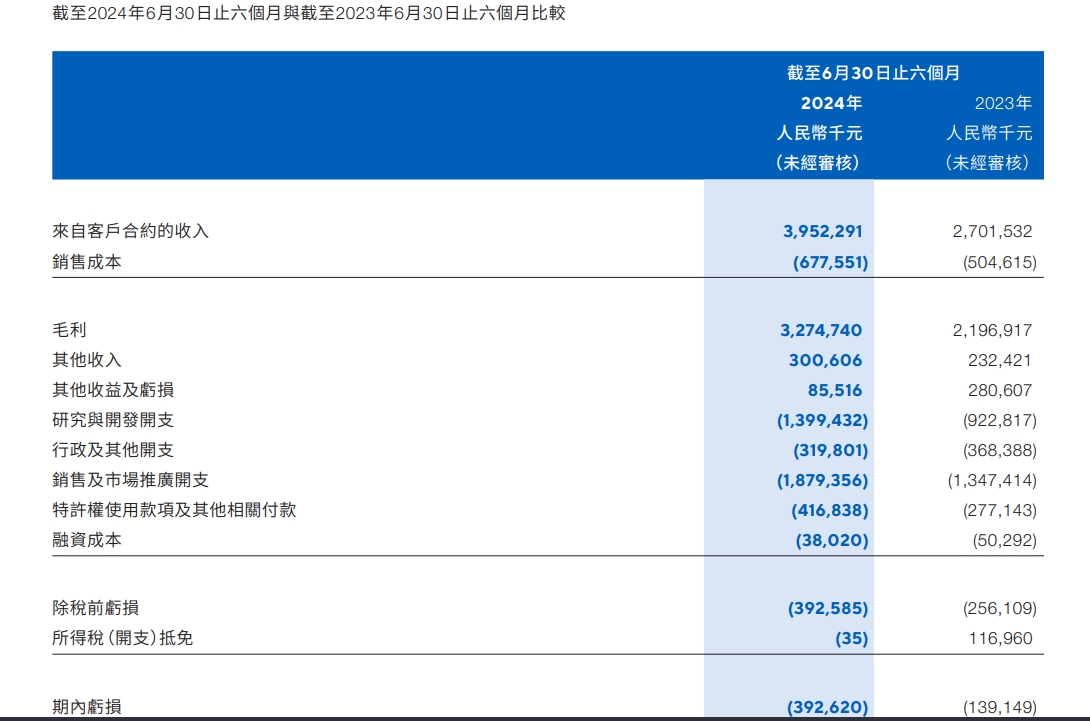
Task: Click the 銷售及市場推廣開支 row label
Action: pos(131,480)
